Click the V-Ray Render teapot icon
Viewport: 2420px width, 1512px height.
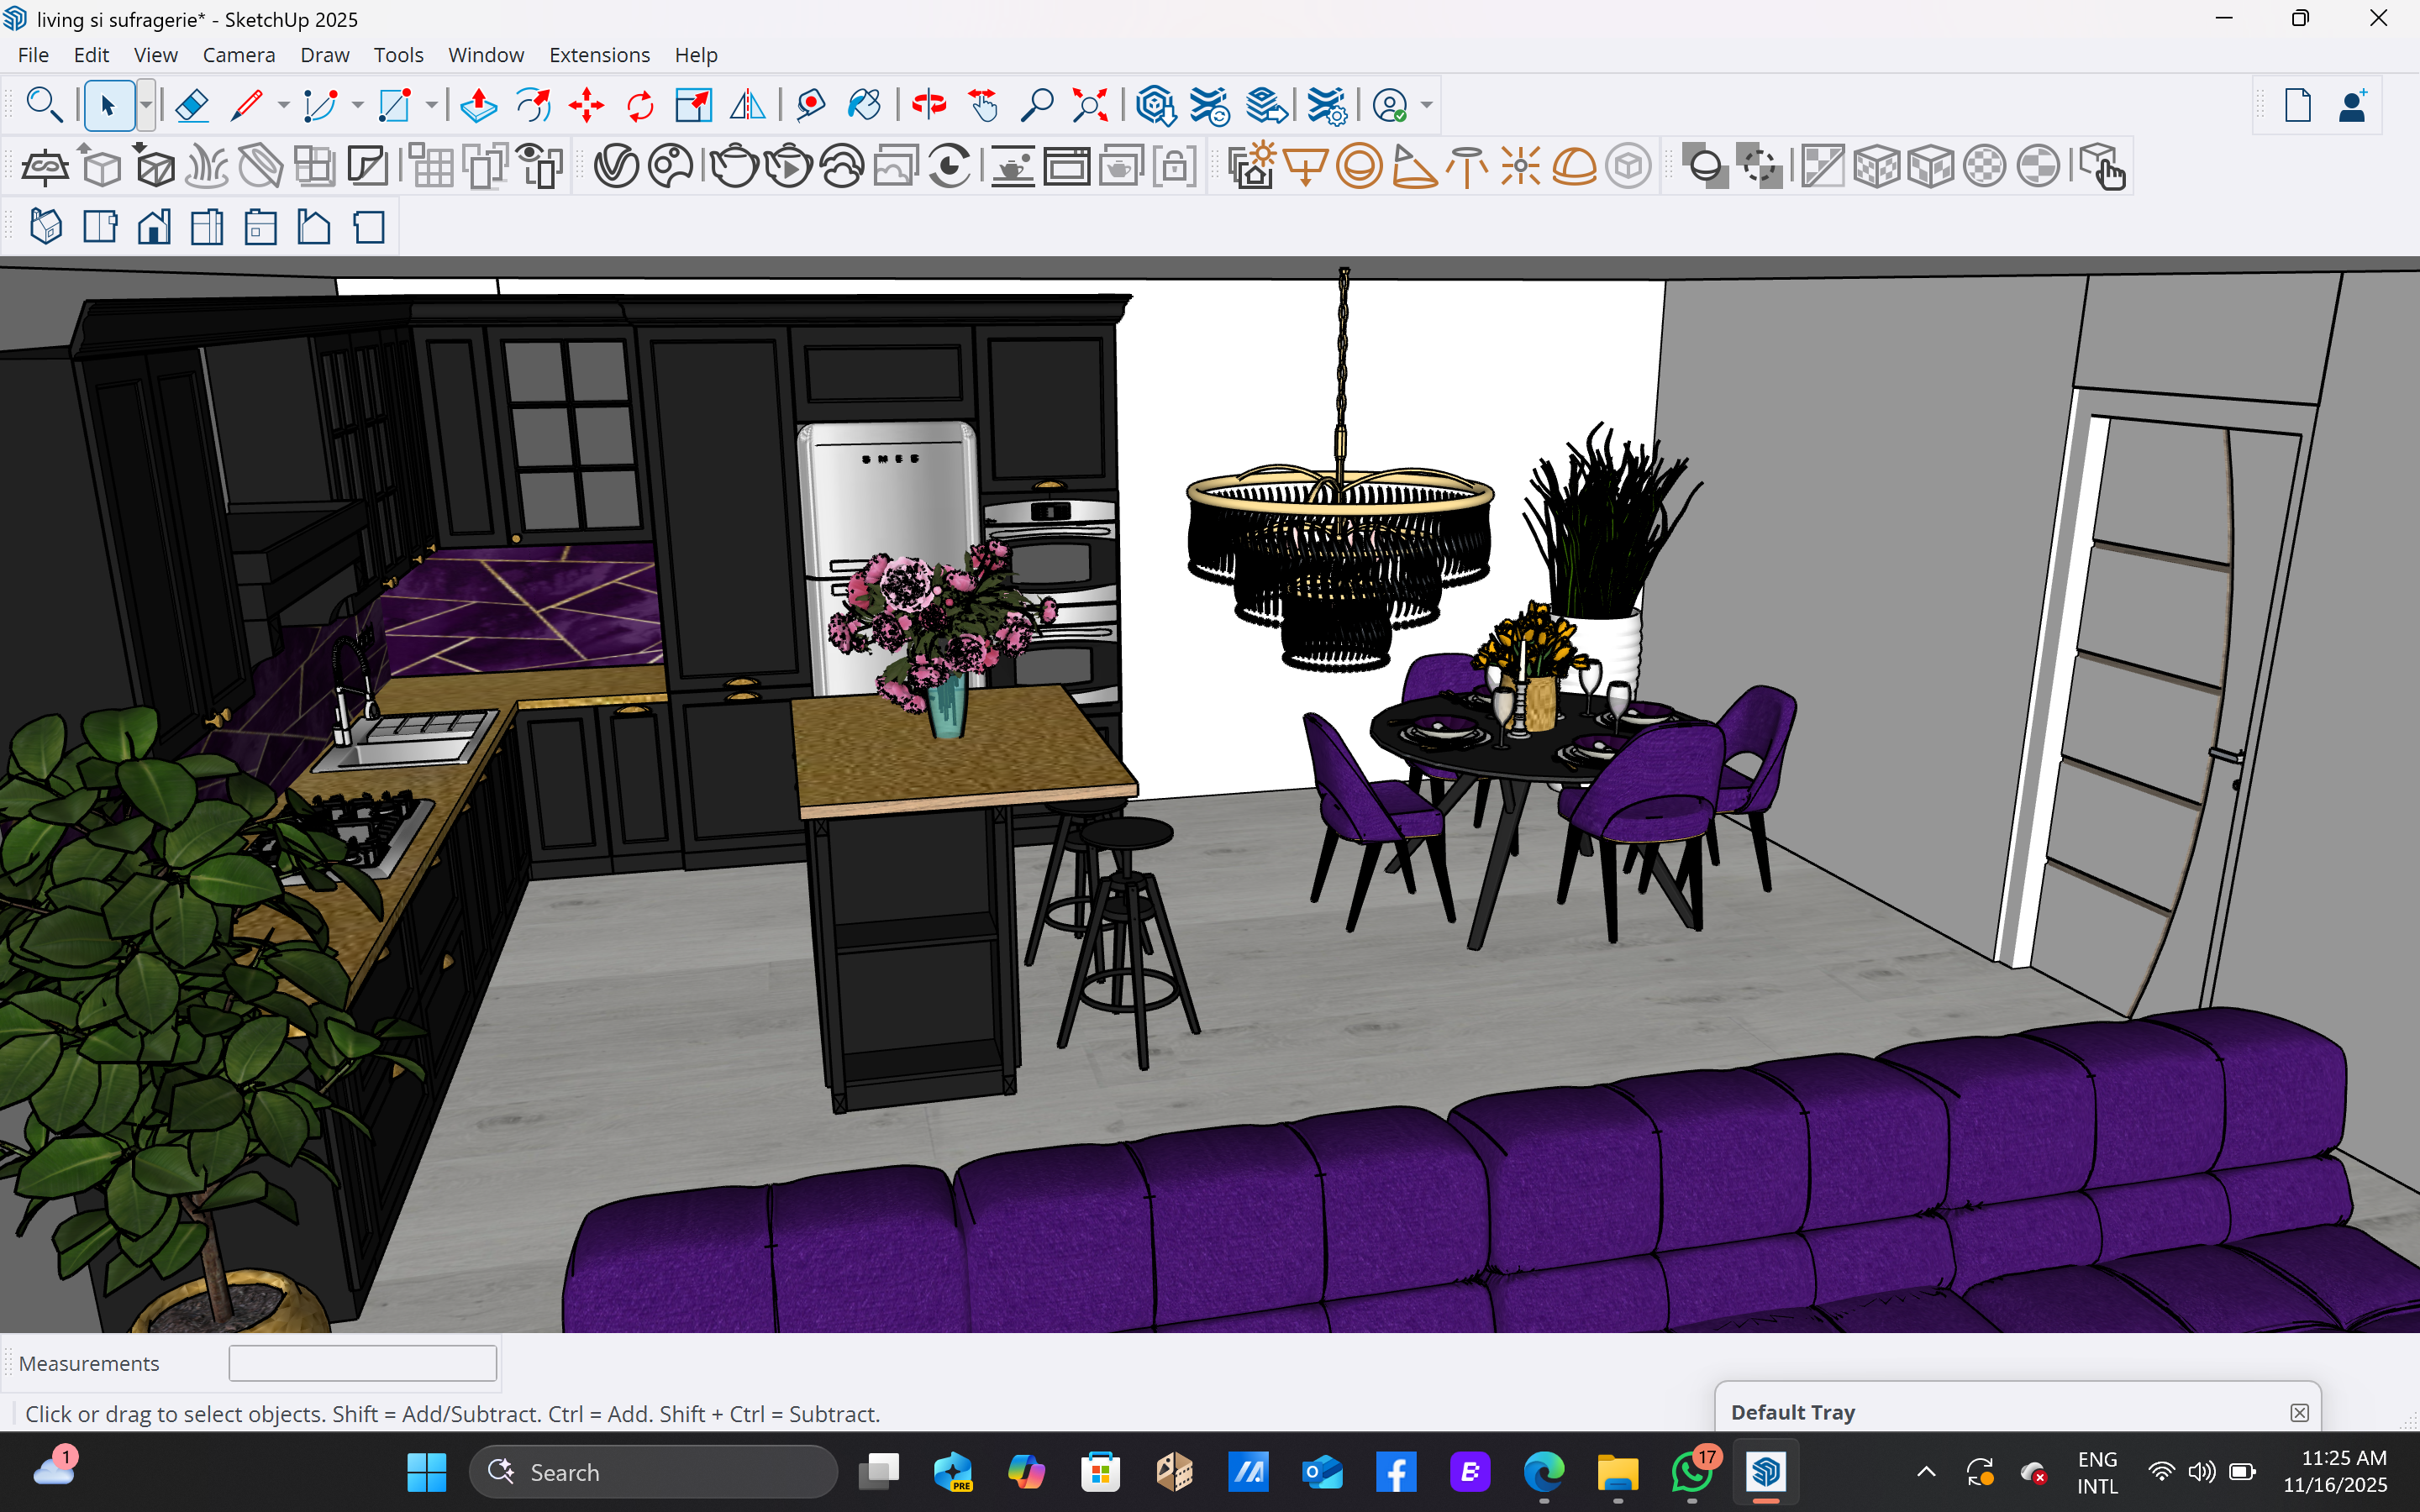point(735,166)
